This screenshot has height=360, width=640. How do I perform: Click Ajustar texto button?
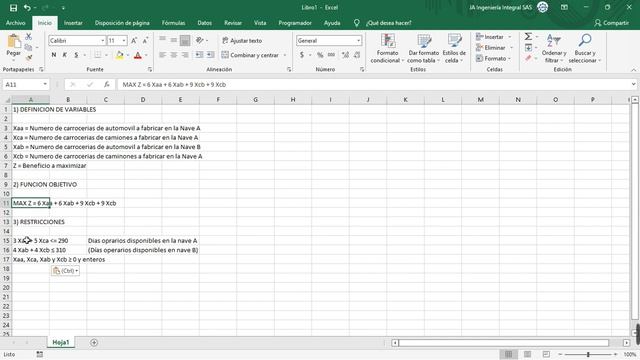click(x=242, y=40)
